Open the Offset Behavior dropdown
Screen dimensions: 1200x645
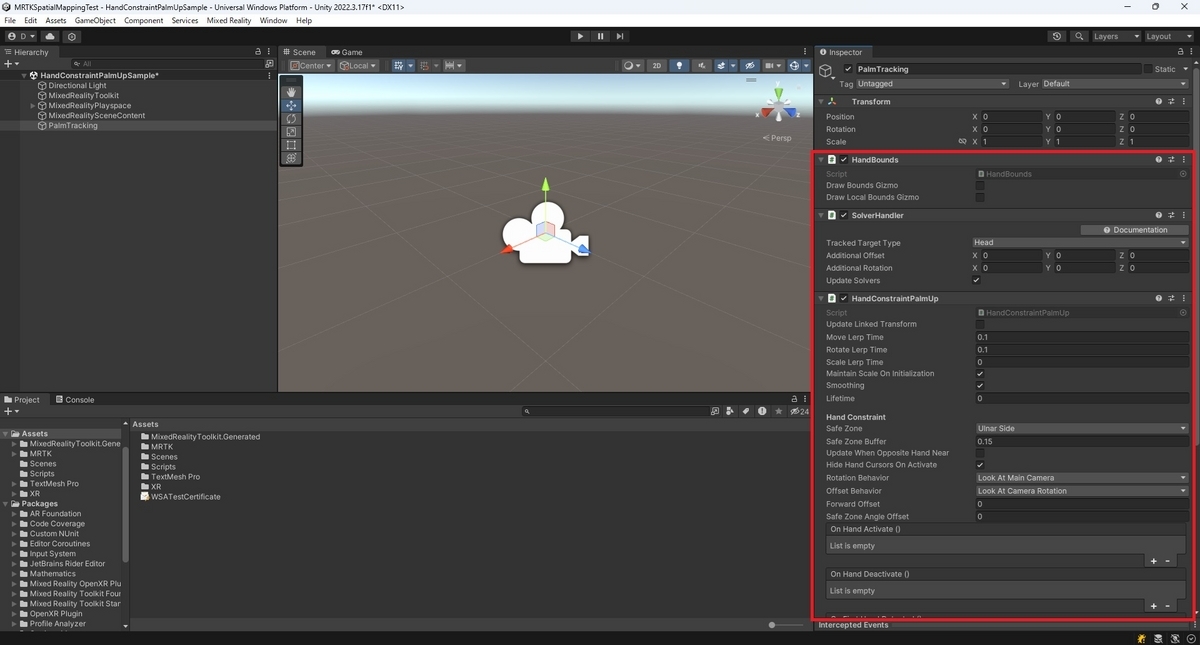pyautogui.click(x=1082, y=491)
